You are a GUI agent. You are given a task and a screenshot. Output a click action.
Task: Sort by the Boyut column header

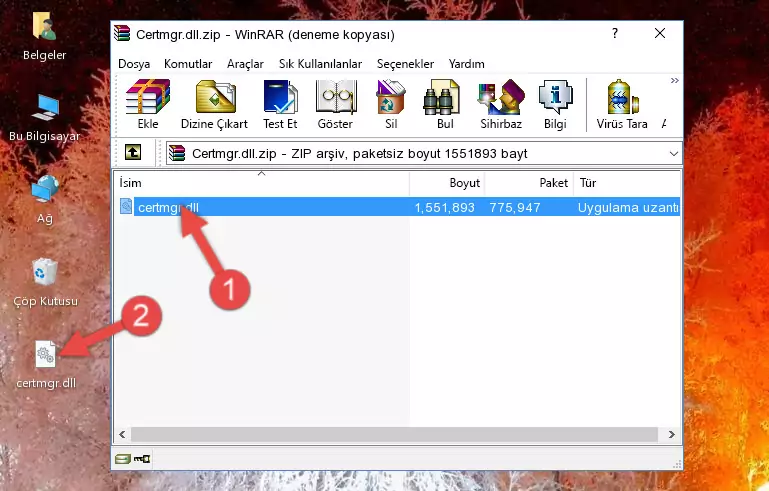pyautogui.click(x=447, y=183)
